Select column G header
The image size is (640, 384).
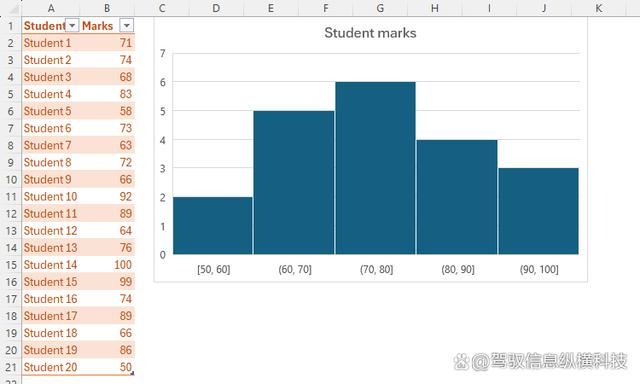click(x=380, y=8)
